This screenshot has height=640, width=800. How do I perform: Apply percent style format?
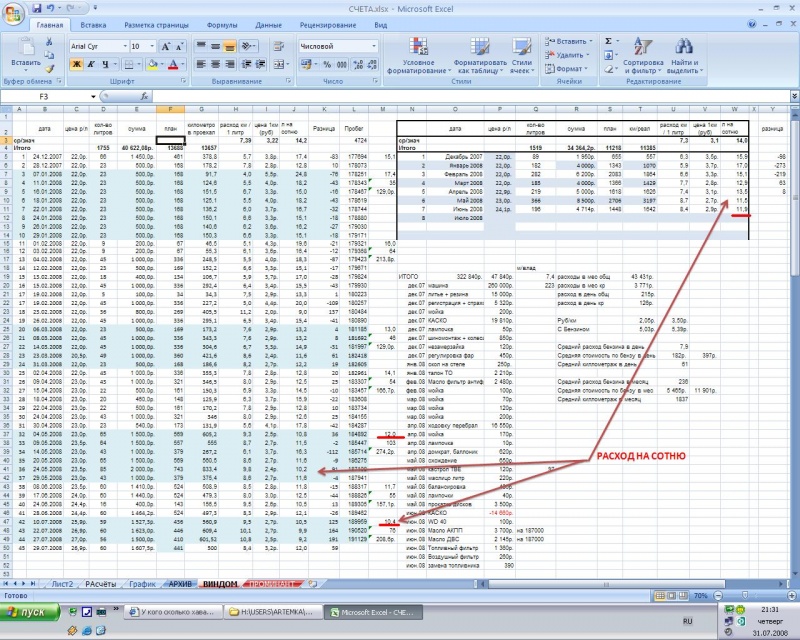click(326, 63)
